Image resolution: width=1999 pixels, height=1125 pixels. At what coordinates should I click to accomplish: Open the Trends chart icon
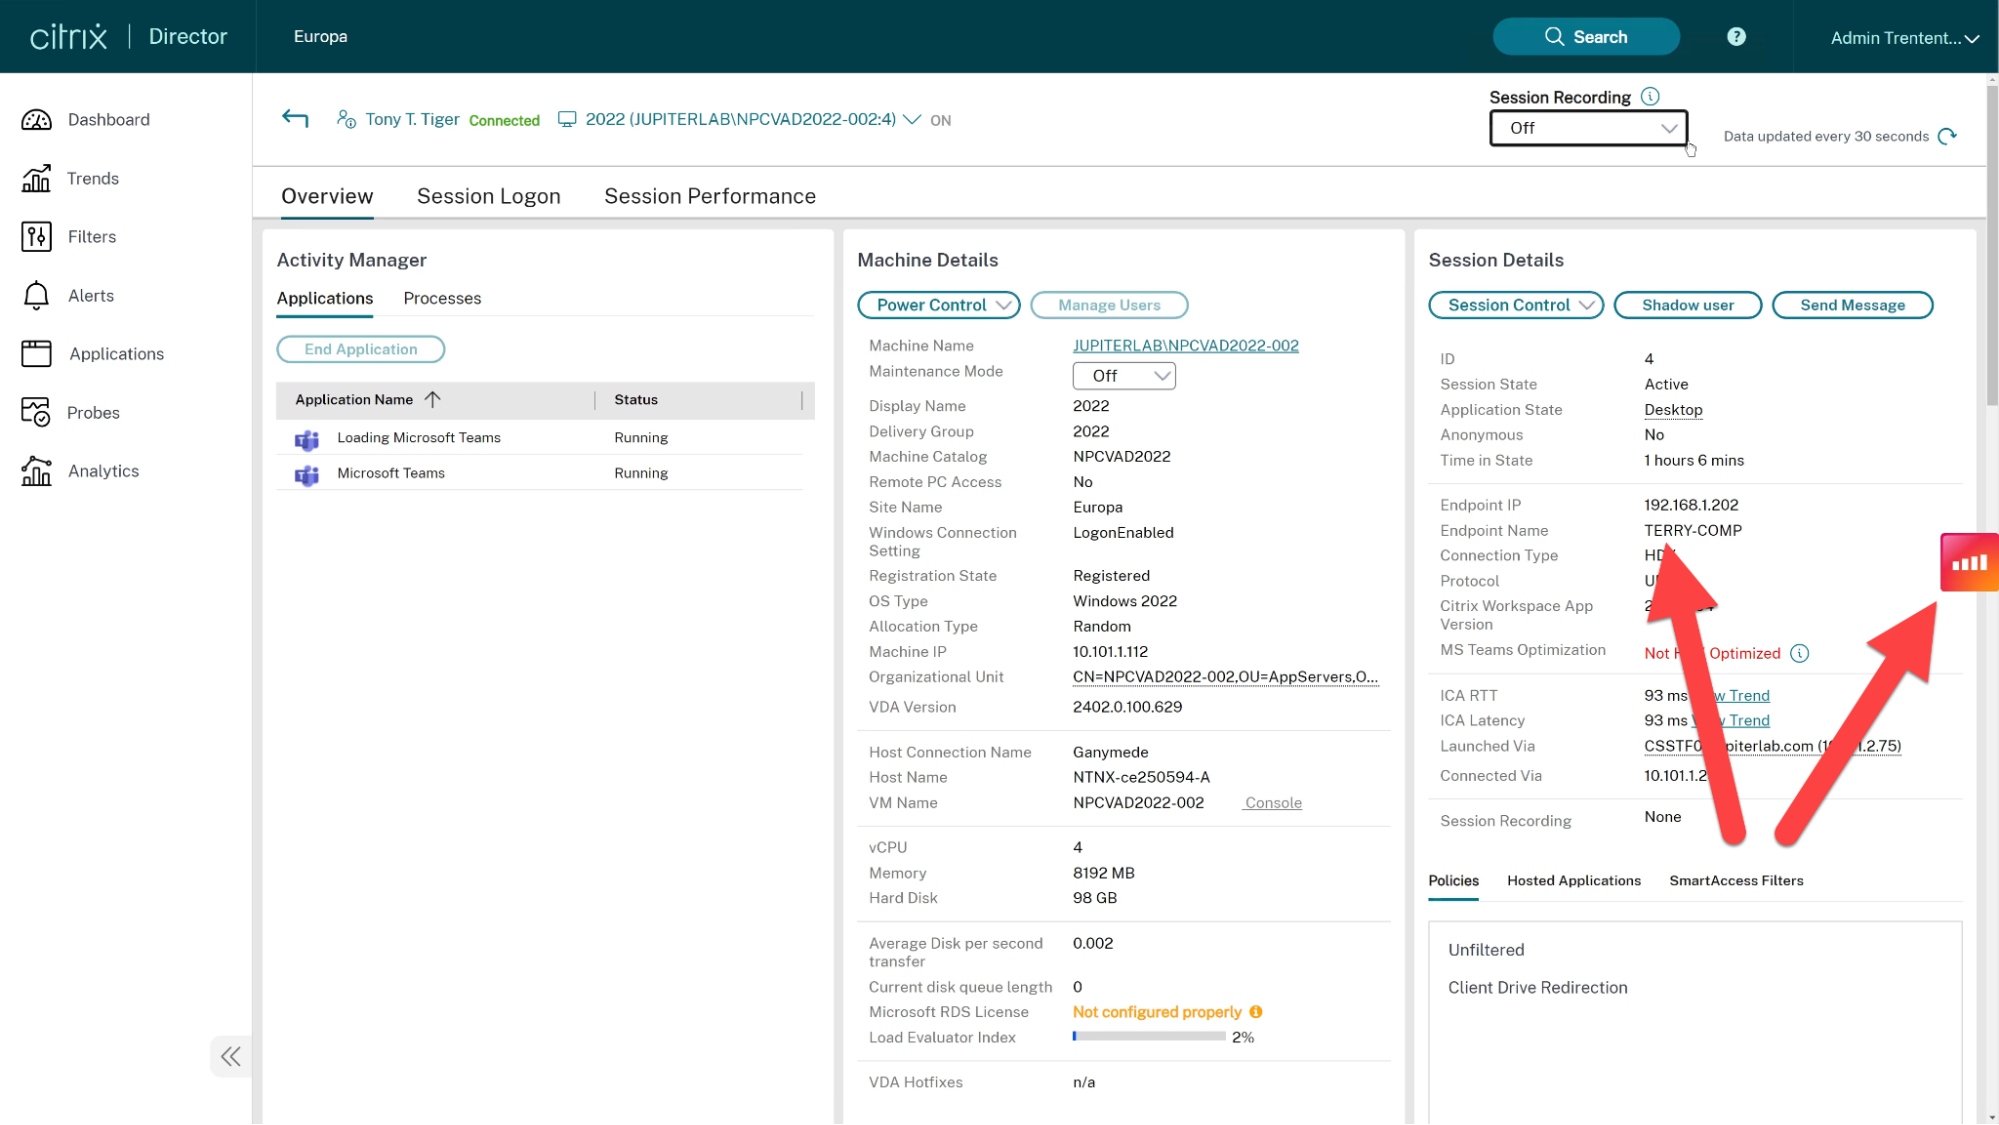(37, 178)
